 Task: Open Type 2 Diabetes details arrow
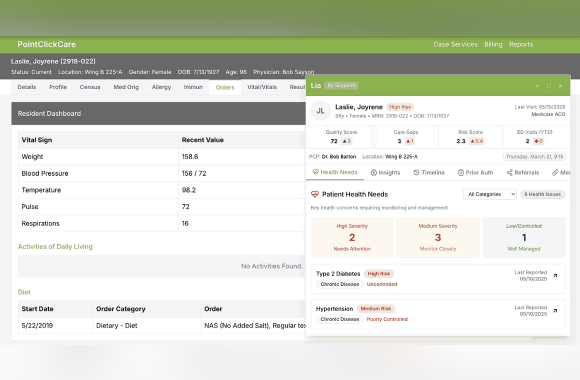555,276
